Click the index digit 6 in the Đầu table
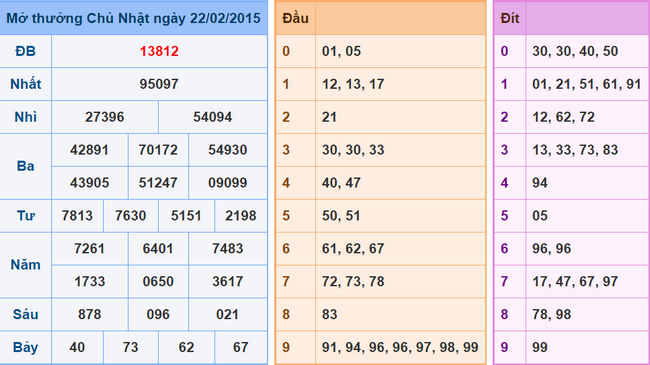This screenshot has height=365, width=650. pyautogui.click(x=286, y=248)
